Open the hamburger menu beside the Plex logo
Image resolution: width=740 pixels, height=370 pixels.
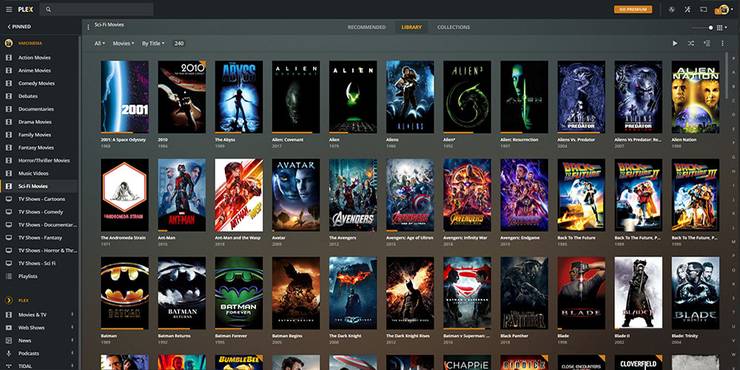pos(9,9)
